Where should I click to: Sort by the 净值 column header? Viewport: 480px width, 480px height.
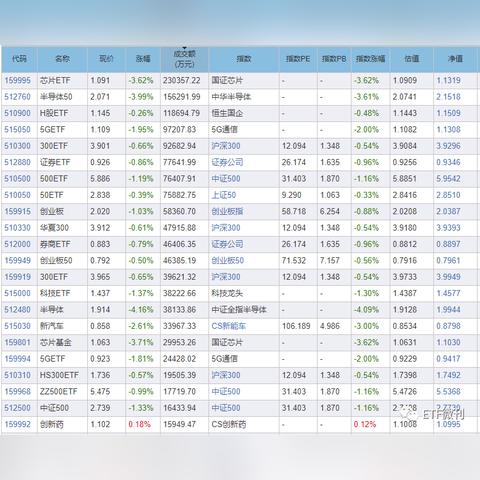[455, 59]
